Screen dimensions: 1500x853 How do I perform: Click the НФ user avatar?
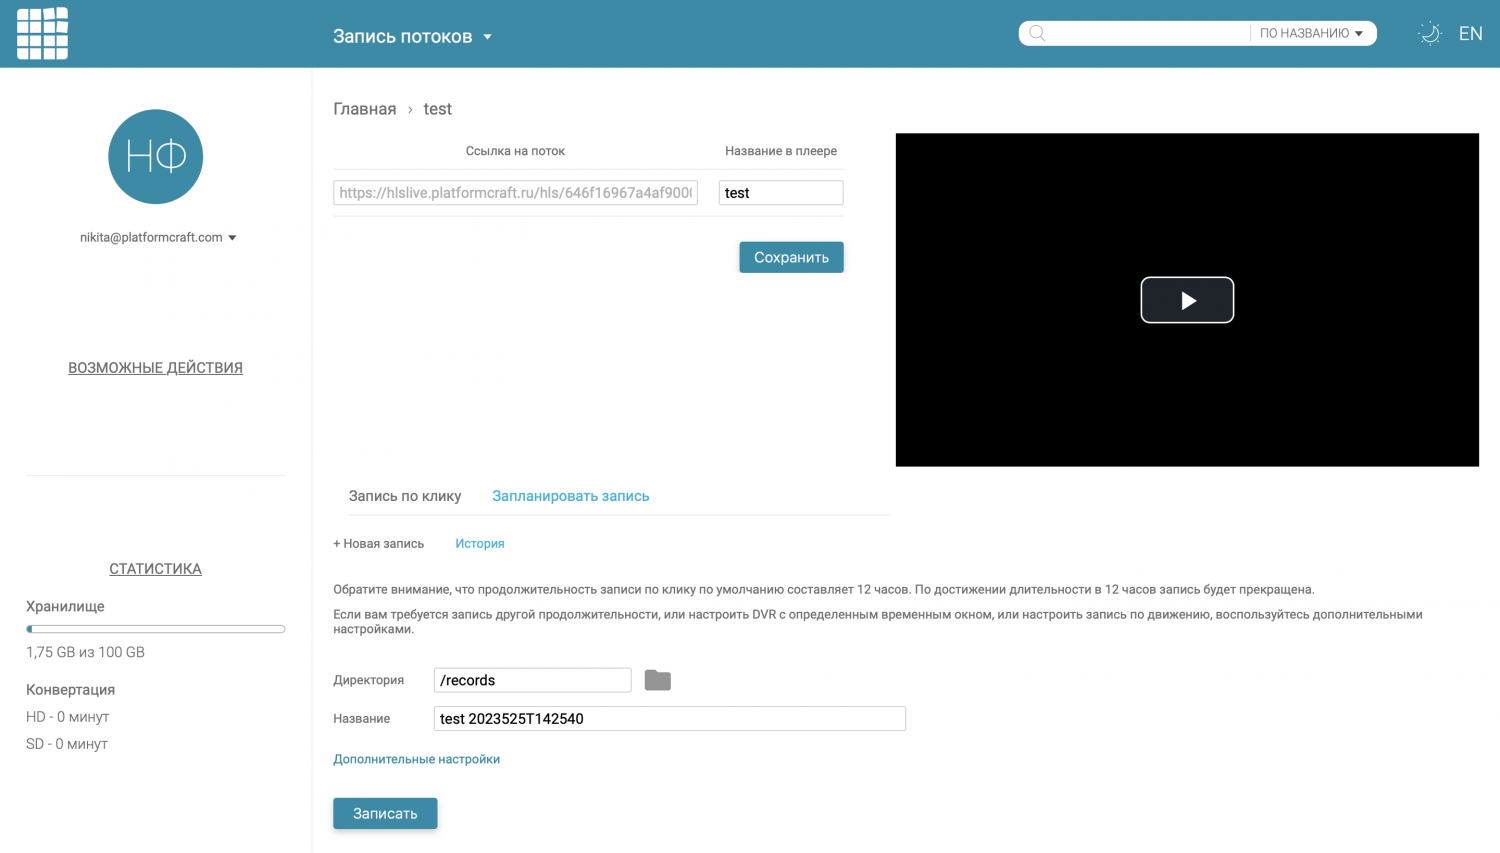[155, 157]
